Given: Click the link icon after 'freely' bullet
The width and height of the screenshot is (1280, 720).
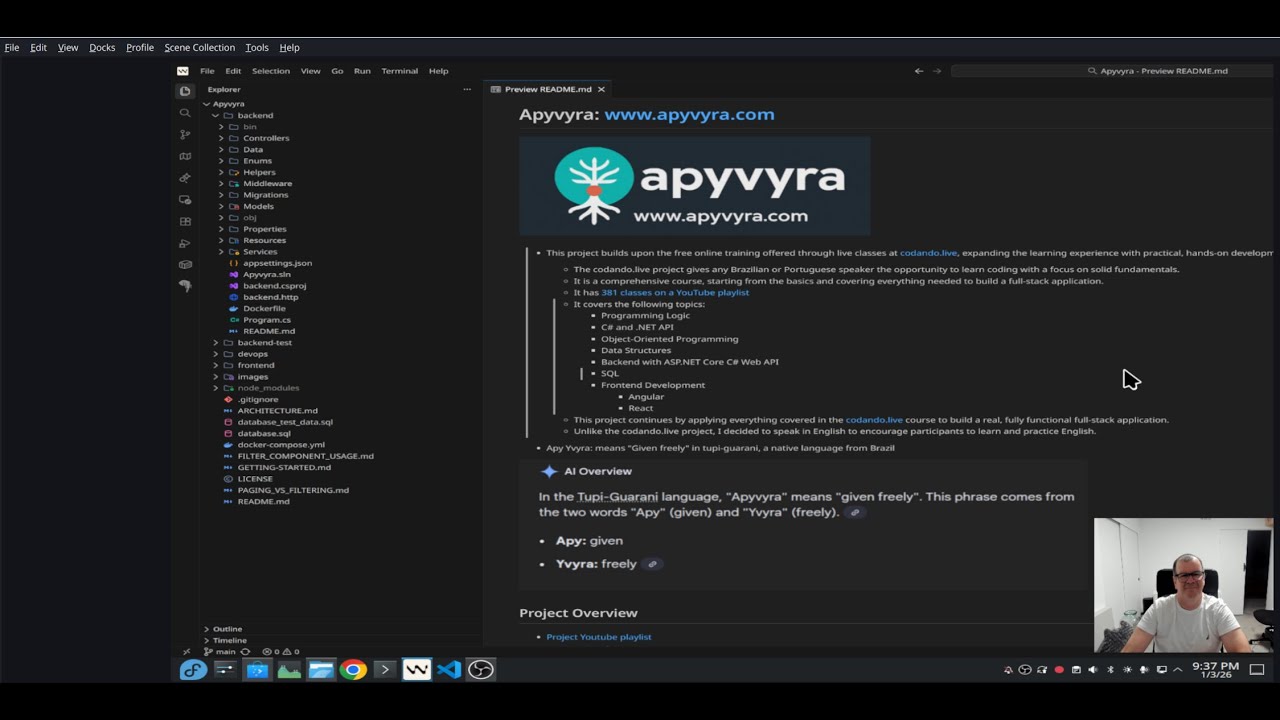Looking at the screenshot, I should (653, 564).
